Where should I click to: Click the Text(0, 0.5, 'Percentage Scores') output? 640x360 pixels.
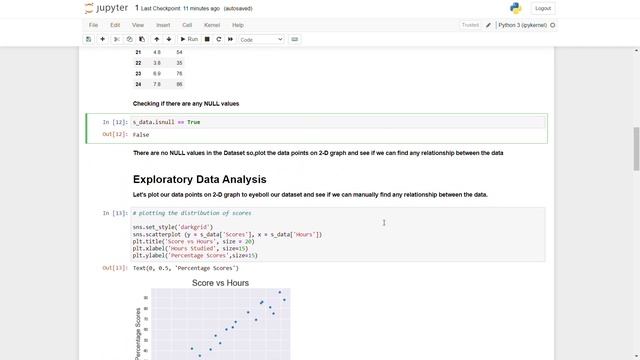click(186, 268)
